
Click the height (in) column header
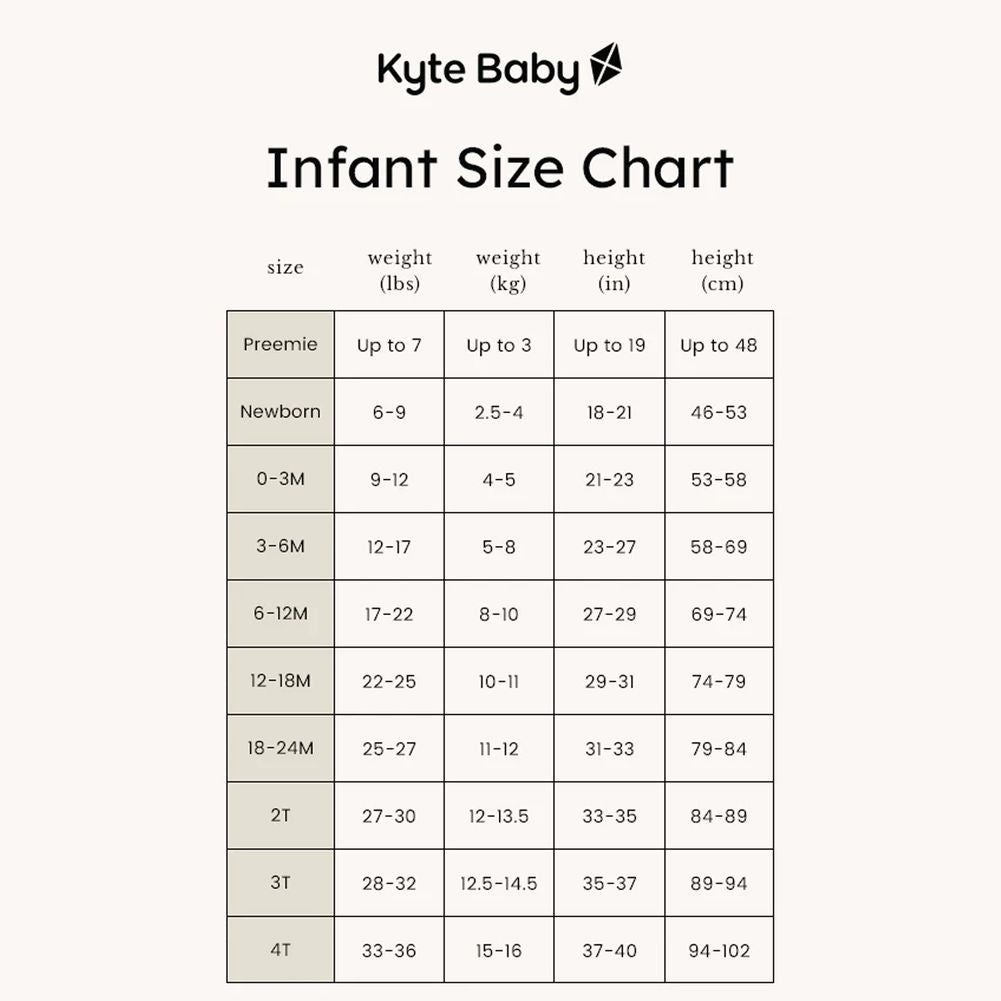coord(614,270)
